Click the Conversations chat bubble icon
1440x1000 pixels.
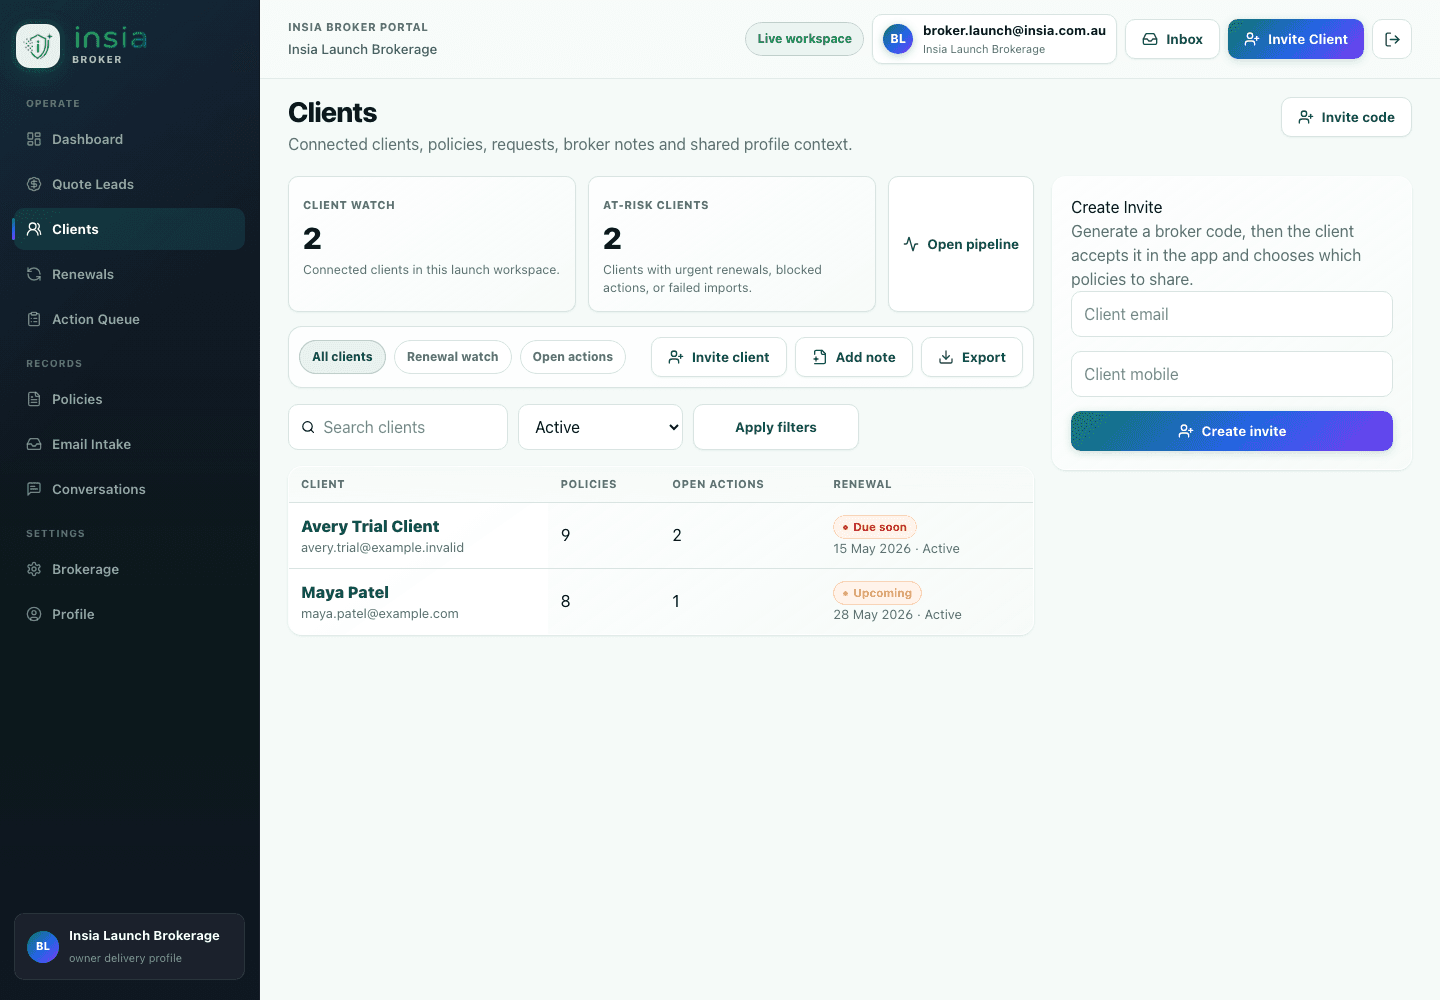coord(34,489)
